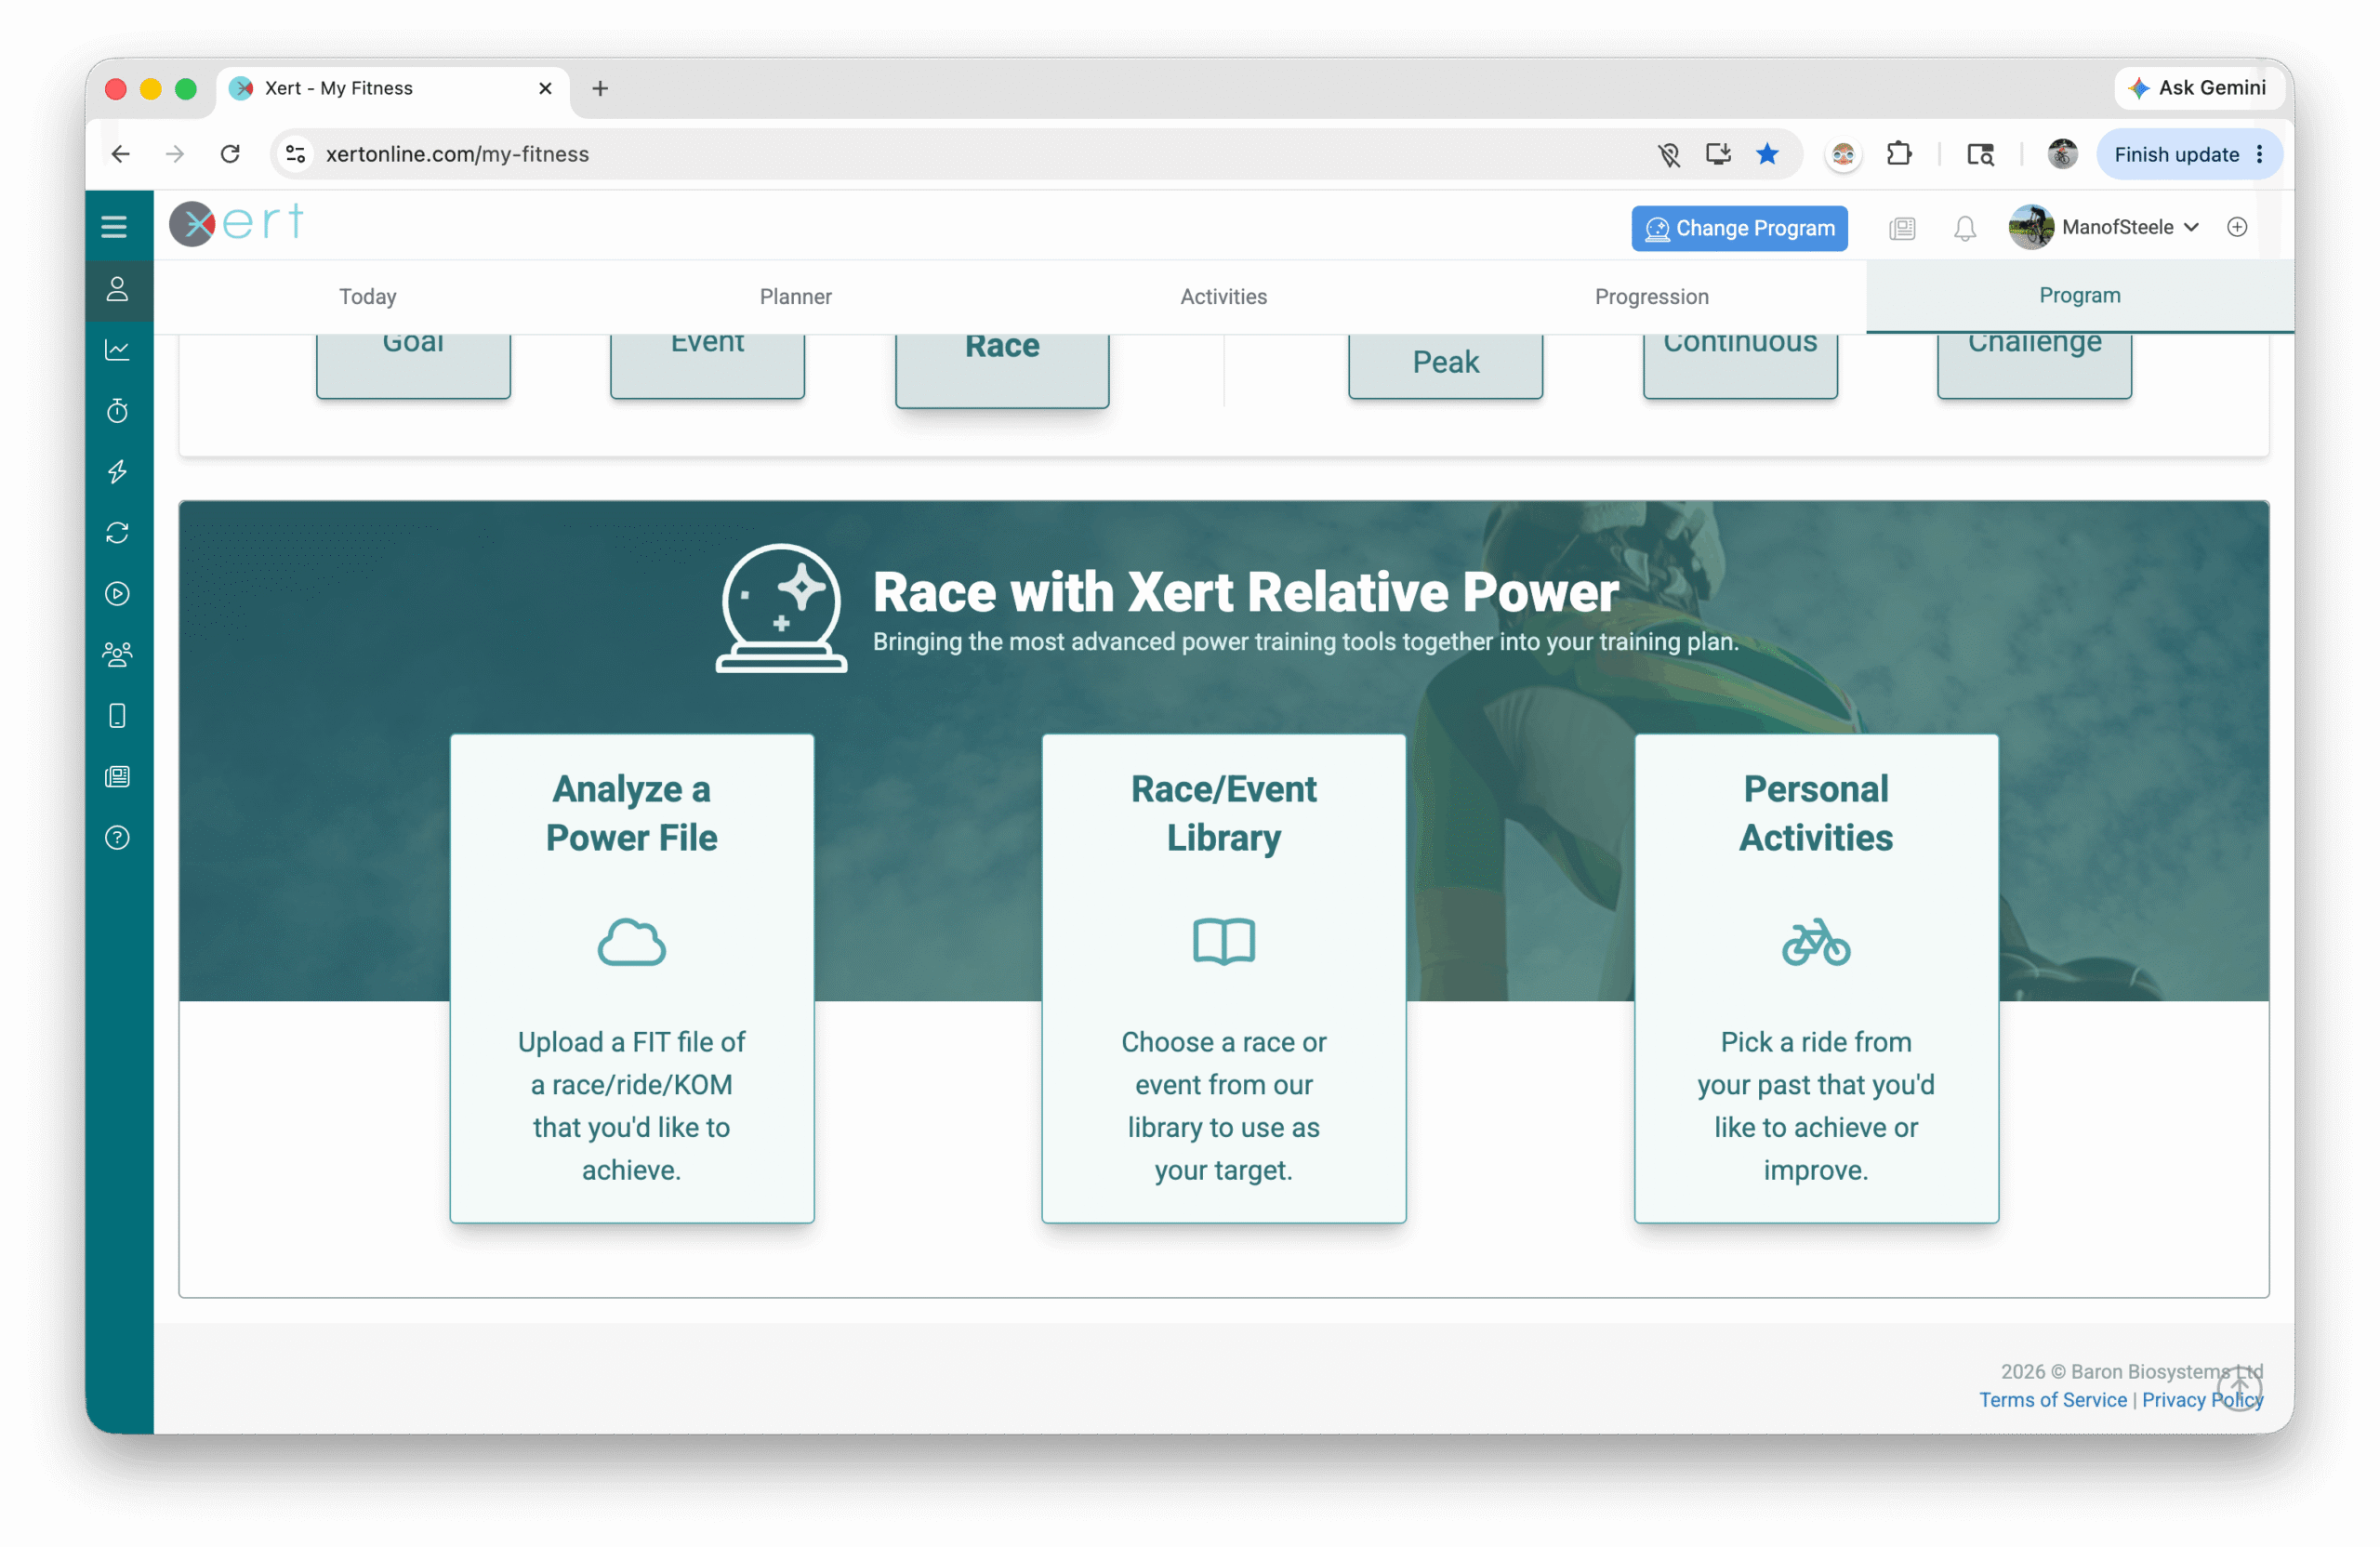
Task: Select the Continuous program button
Action: pos(1740,366)
